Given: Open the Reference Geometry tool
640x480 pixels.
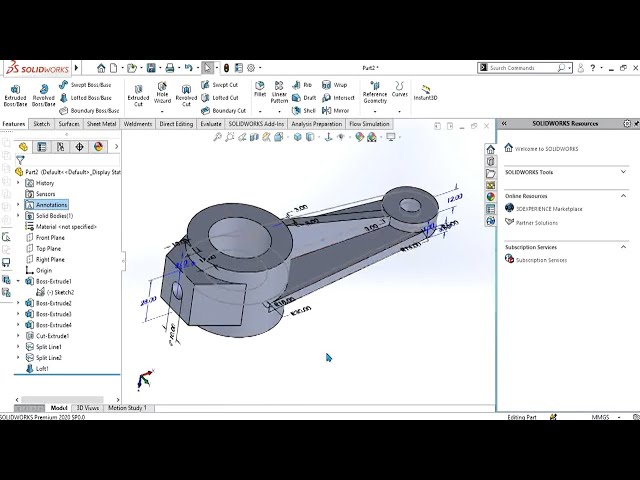Looking at the screenshot, I should tap(375, 92).
